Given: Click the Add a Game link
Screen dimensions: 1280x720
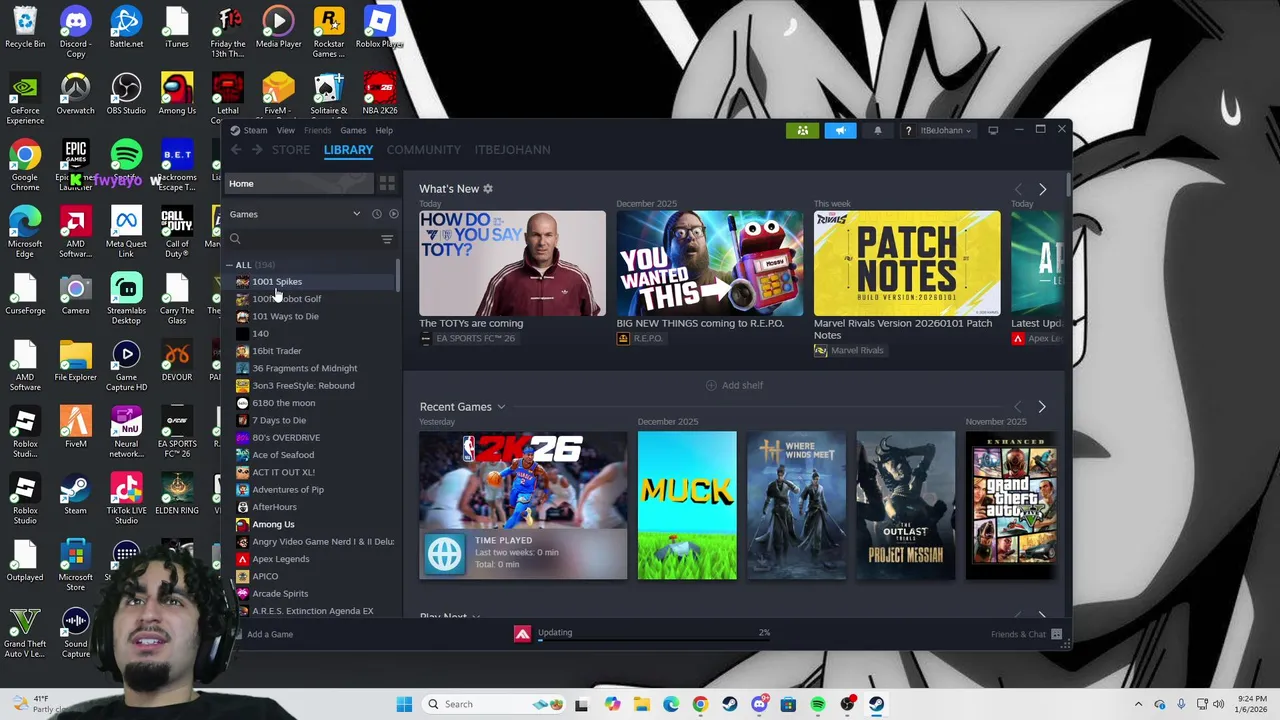Looking at the screenshot, I should [270, 634].
